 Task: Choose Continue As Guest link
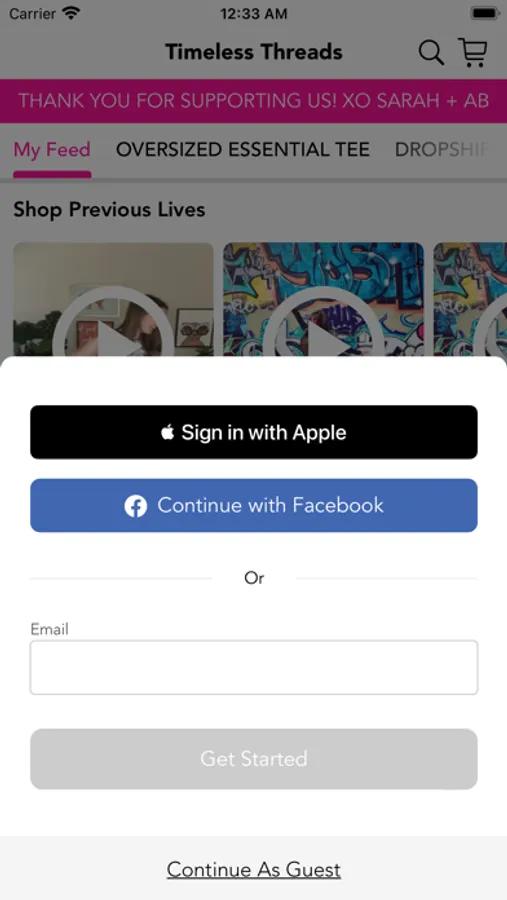click(254, 870)
